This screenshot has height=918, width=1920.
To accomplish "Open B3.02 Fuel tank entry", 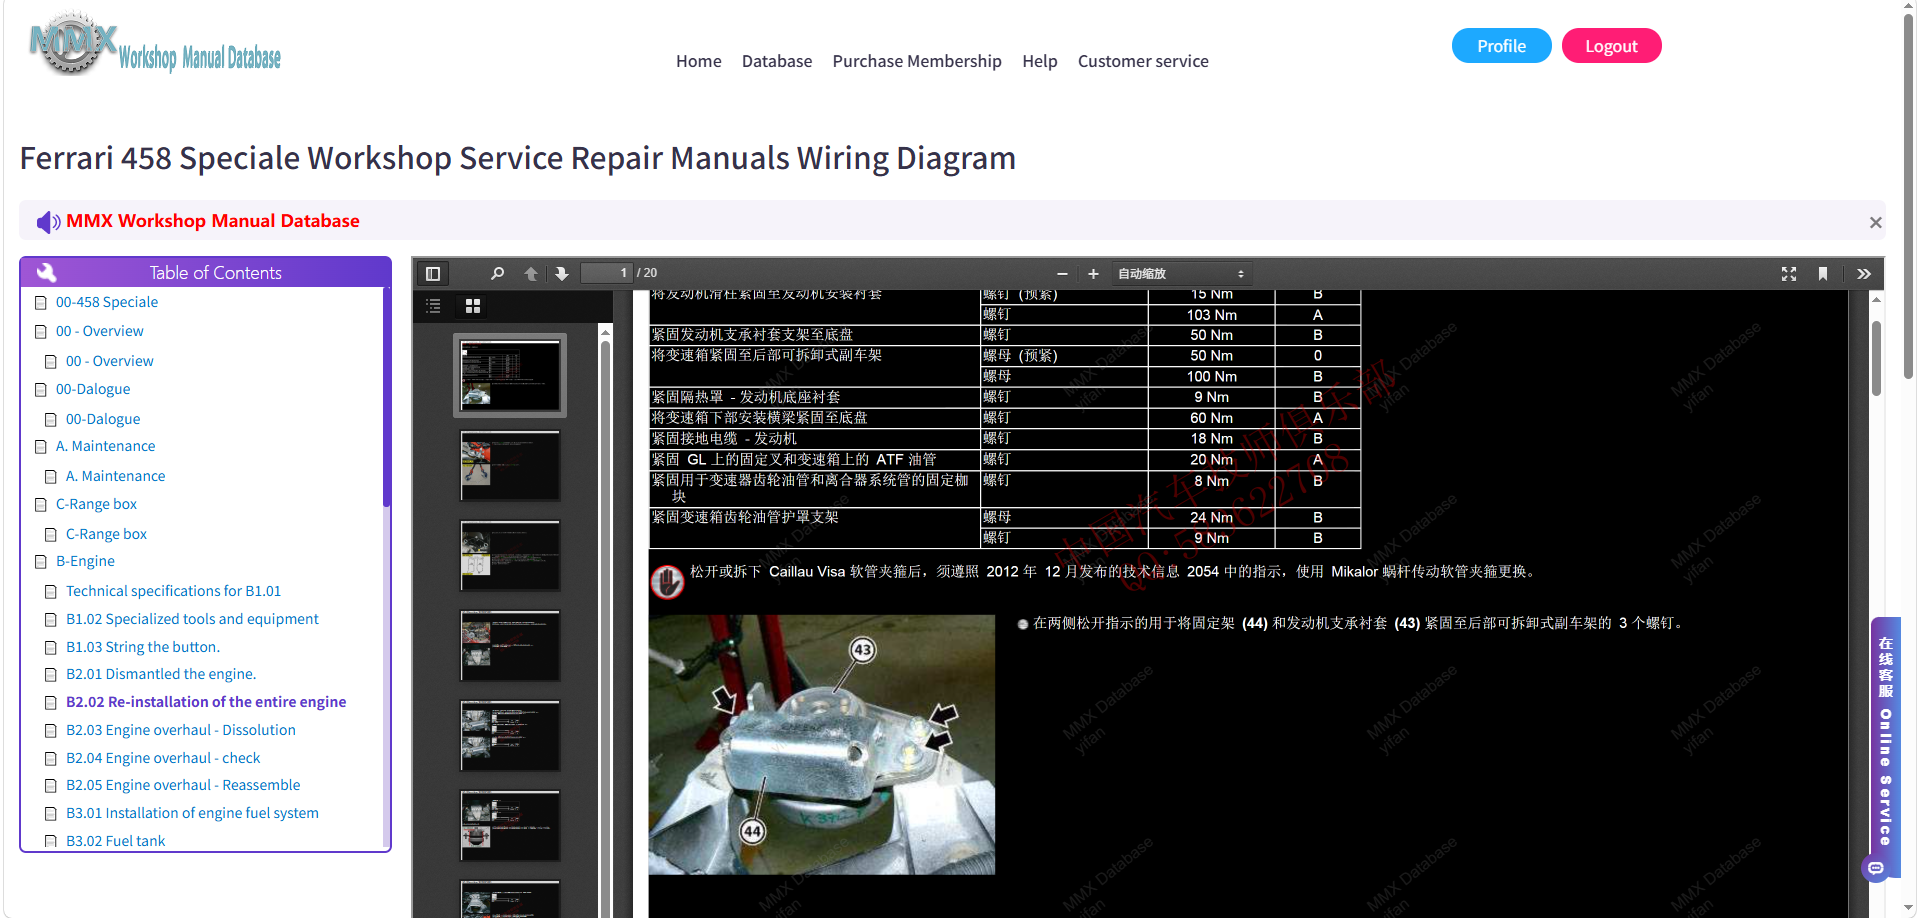I will (x=115, y=842).
